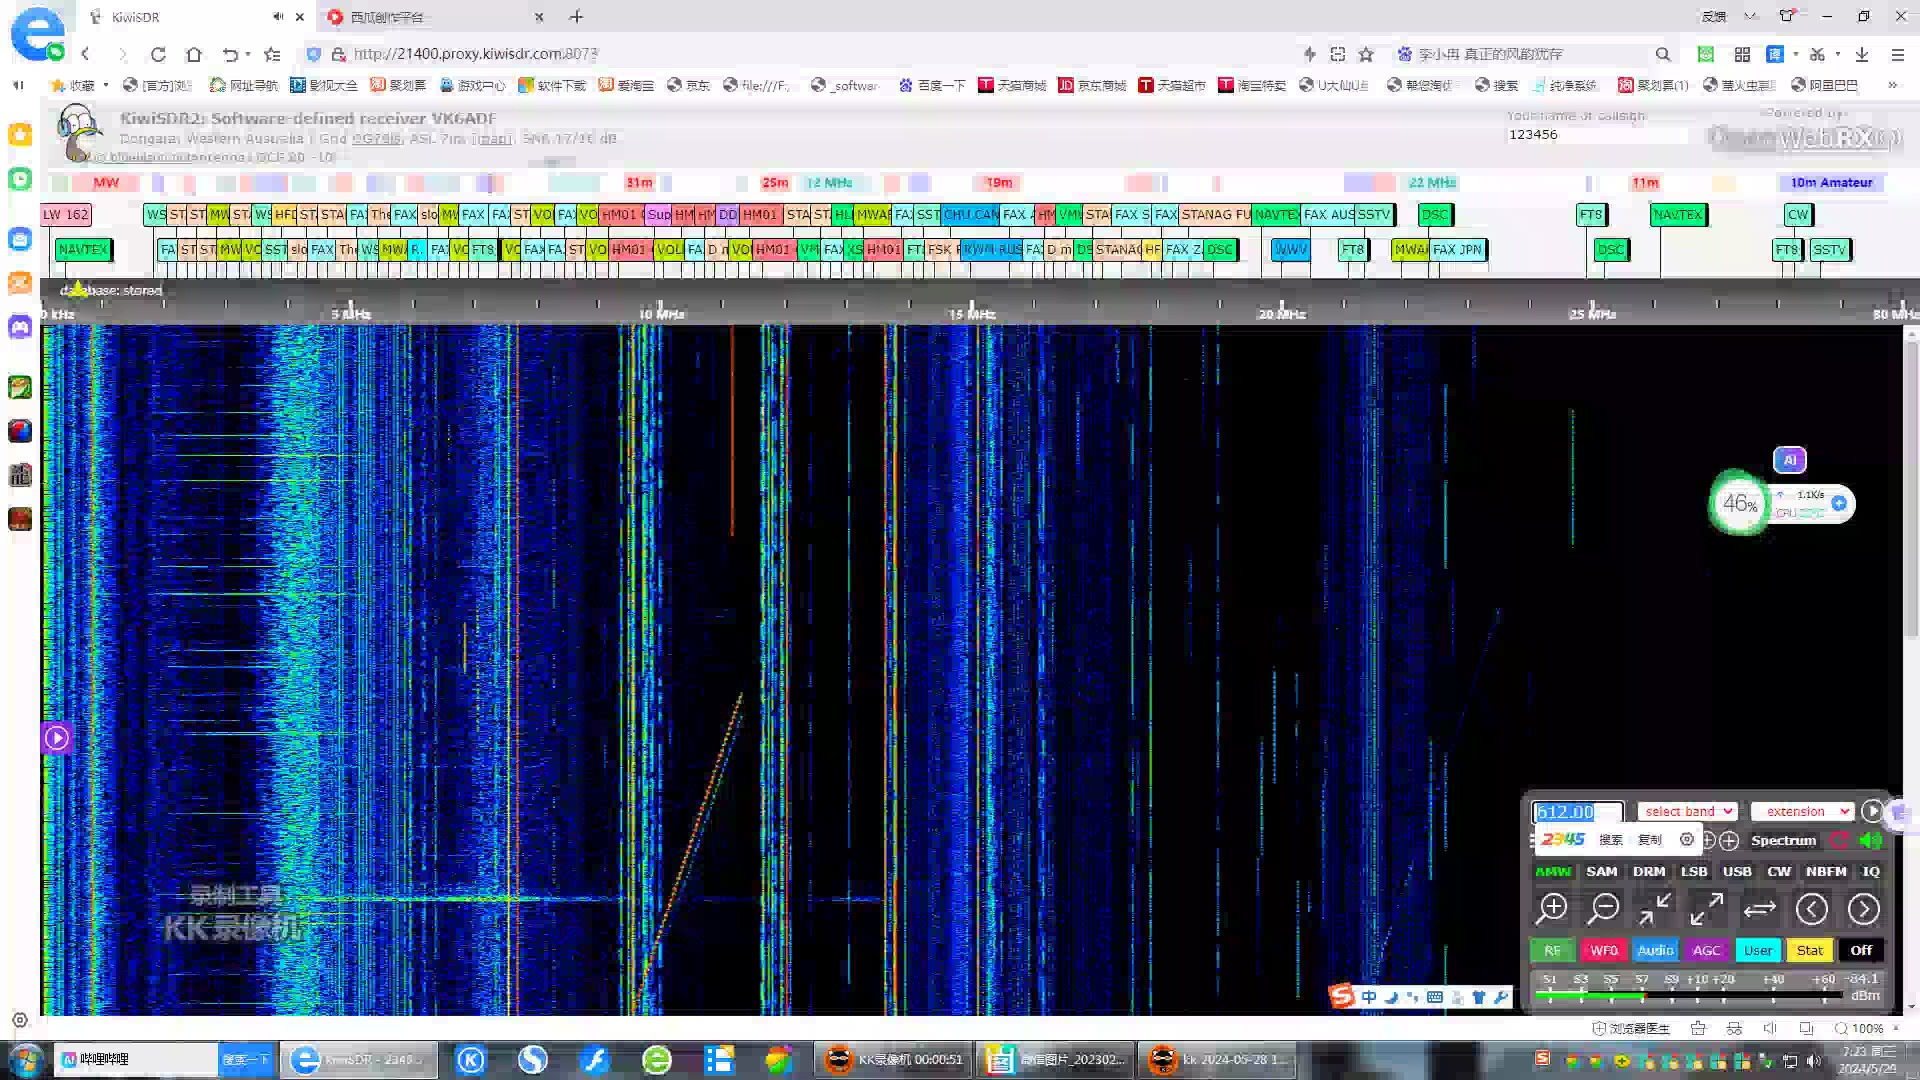
Task: Click the STANAG FU station label
Action: [x=1215, y=214]
